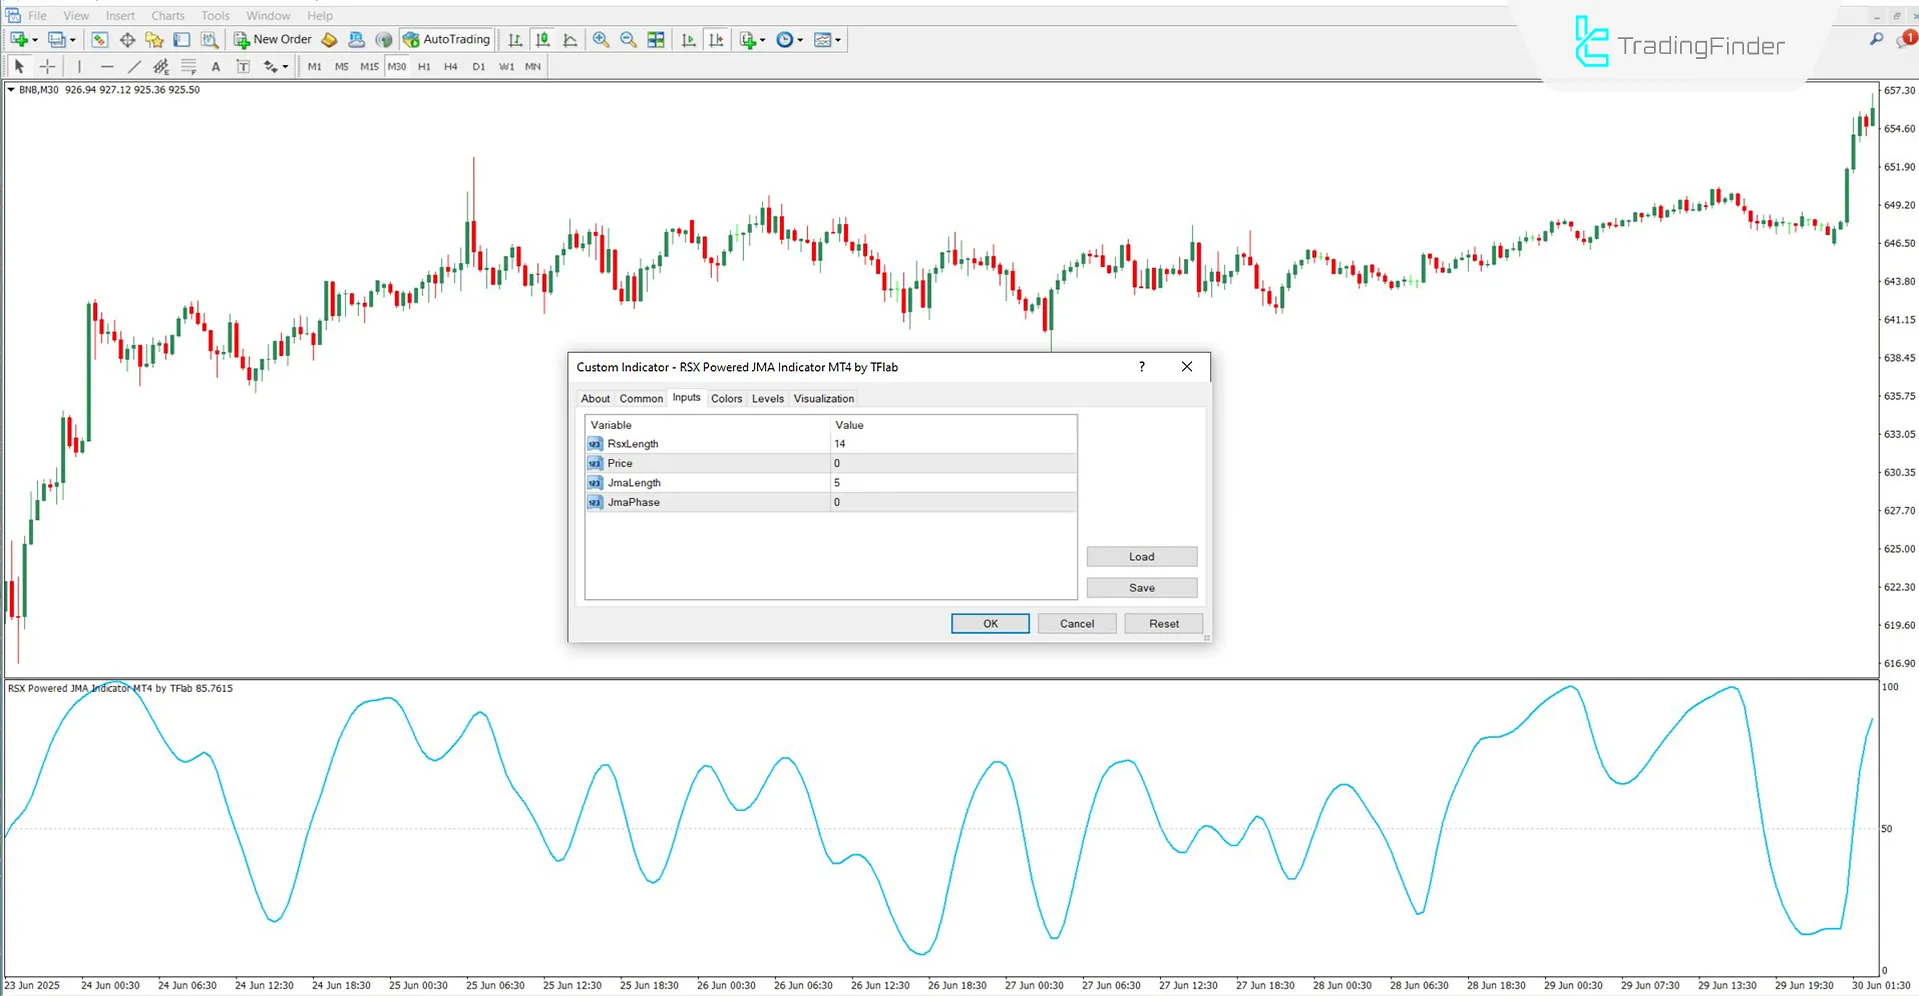Toggle chart auto scroll
The height and width of the screenshot is (996, 1919).
click(x=688, y=39)
